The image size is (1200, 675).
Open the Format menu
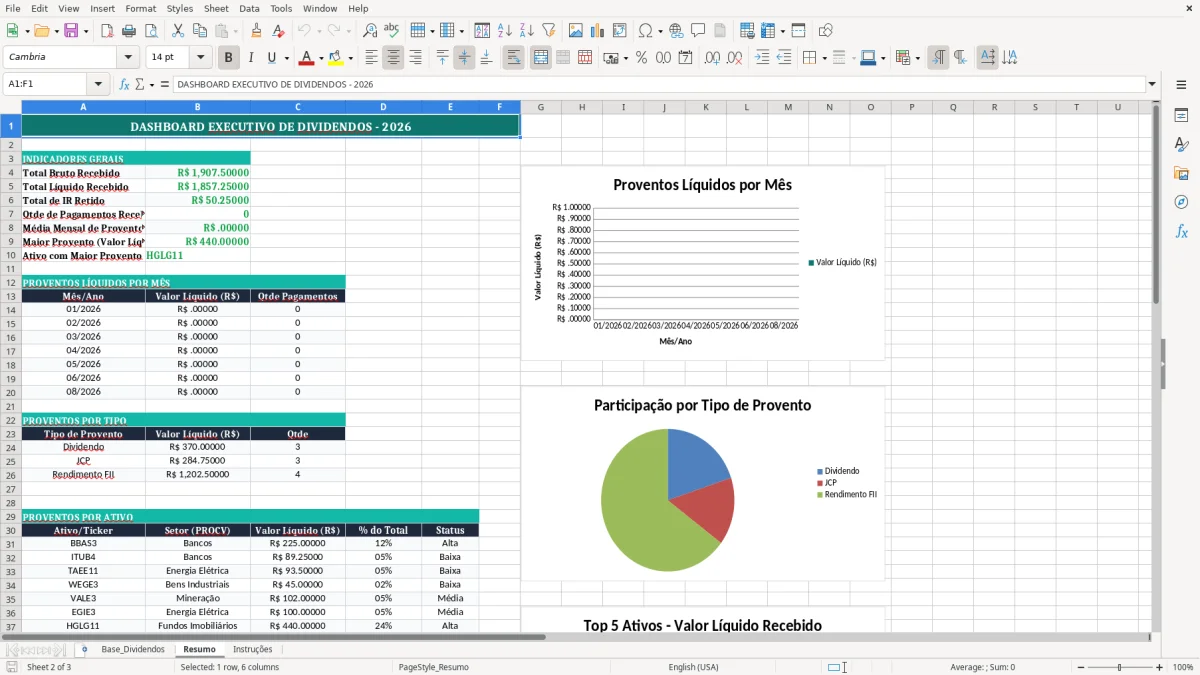[x=140, y=8]
